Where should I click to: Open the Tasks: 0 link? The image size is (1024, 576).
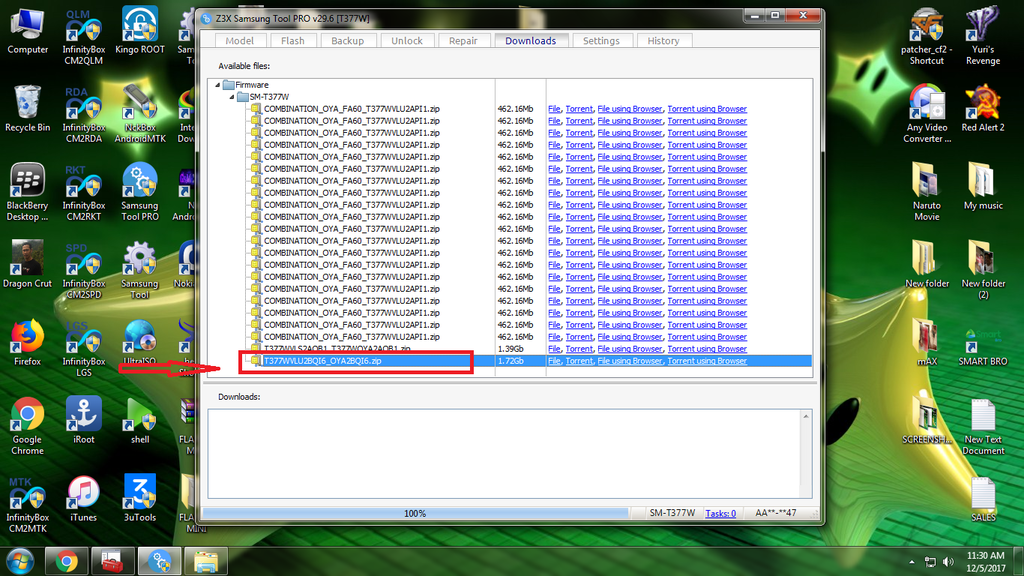(x=720, y=513)
